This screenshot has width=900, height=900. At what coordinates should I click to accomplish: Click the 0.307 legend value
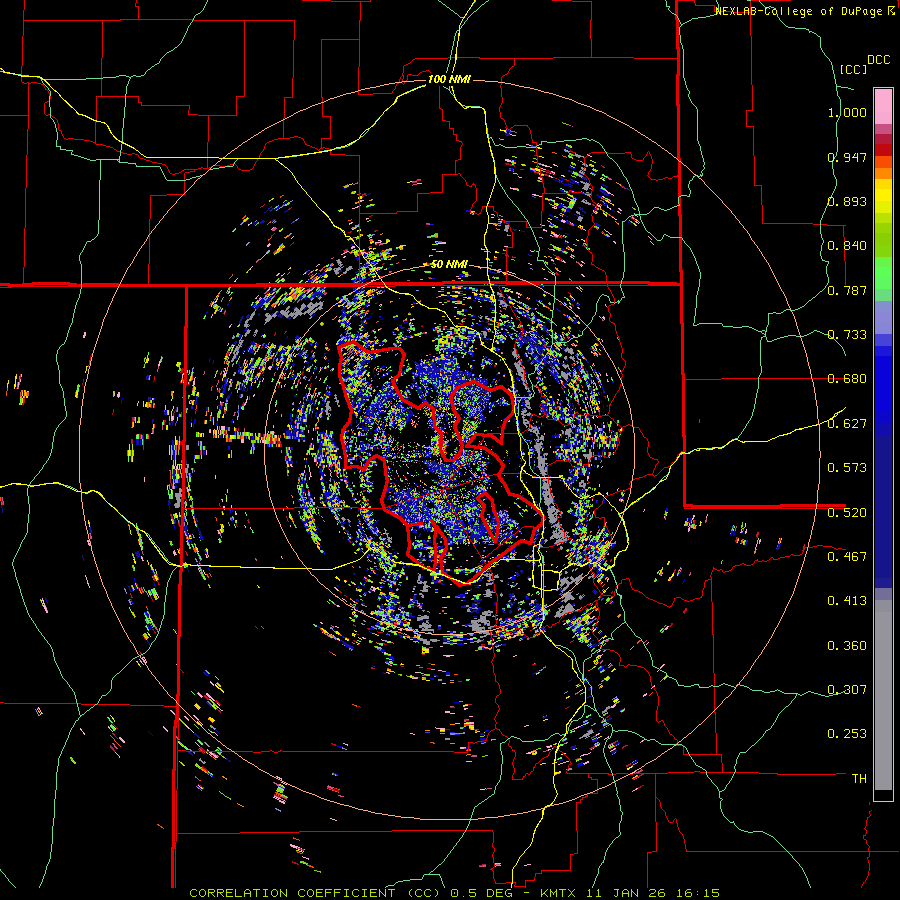[x=847, y=689]
